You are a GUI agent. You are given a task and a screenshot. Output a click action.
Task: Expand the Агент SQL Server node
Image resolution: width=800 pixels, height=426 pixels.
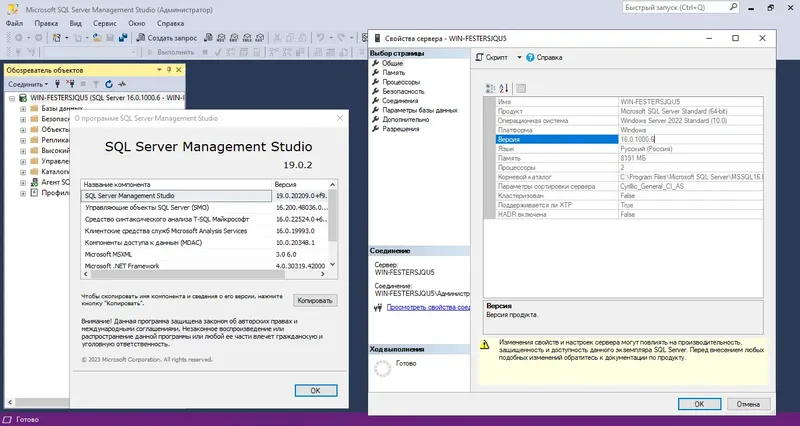23,183
